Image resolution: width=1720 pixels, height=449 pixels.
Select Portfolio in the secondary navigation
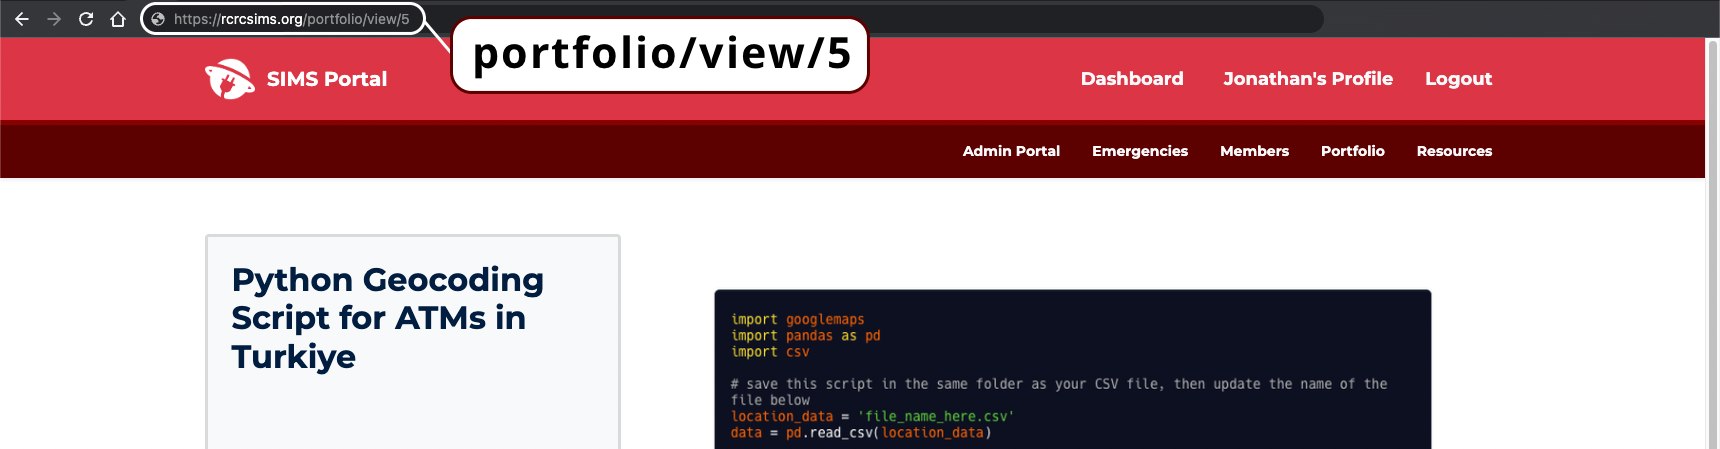pos(1352,151)
